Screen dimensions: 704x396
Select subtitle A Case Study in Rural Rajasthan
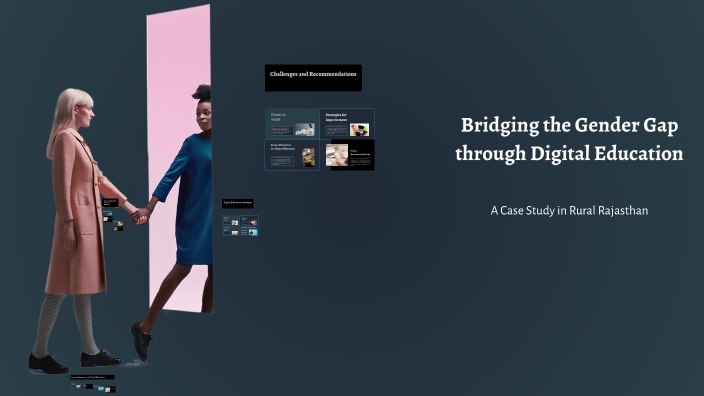(x=569, y=211)
